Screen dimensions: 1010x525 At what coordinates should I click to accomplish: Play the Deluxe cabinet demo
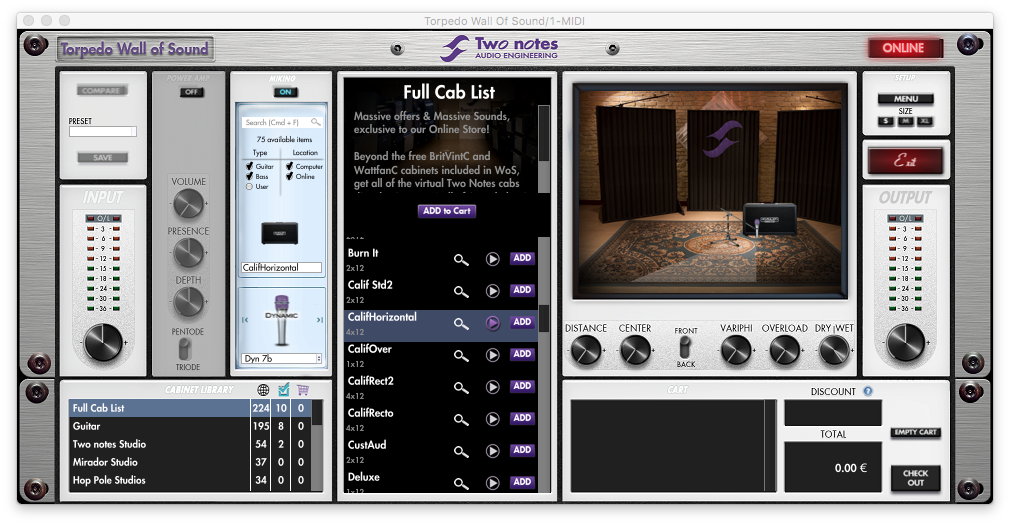493,482
